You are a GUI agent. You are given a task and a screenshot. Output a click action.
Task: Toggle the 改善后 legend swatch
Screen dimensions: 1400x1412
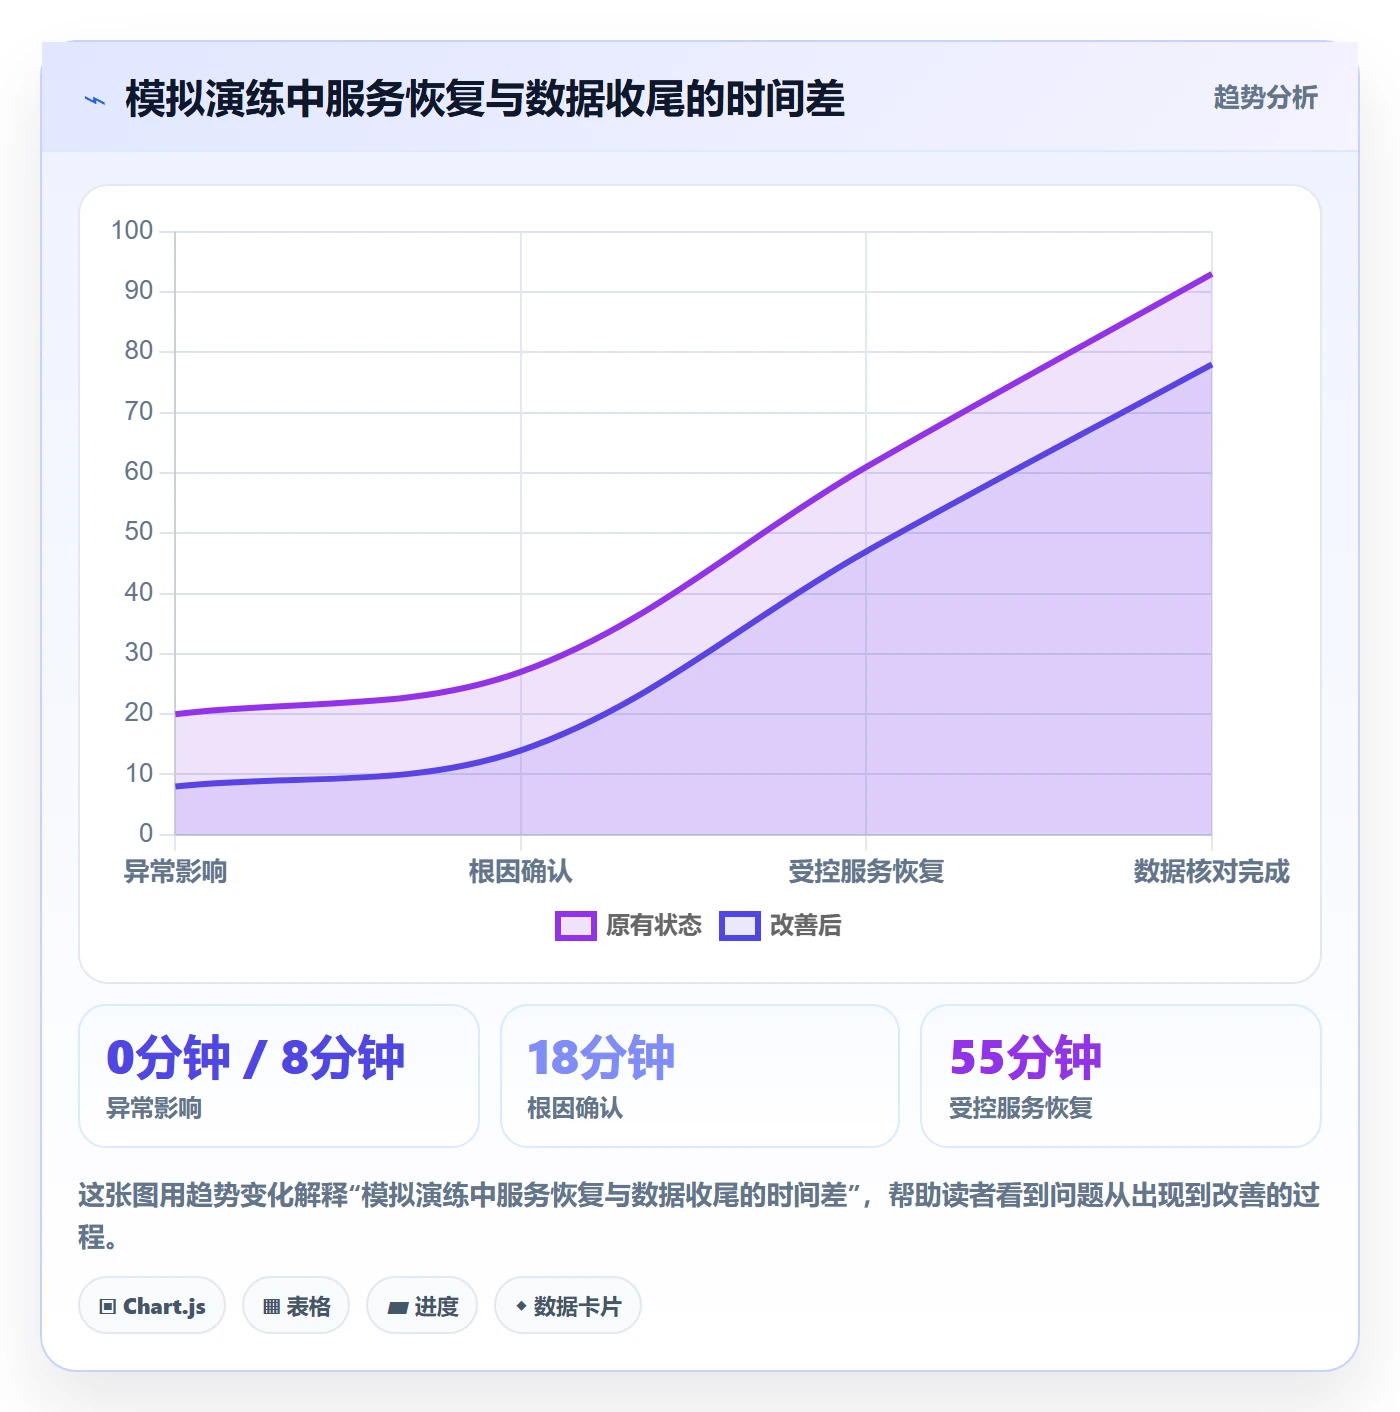(x=739, y=926)
